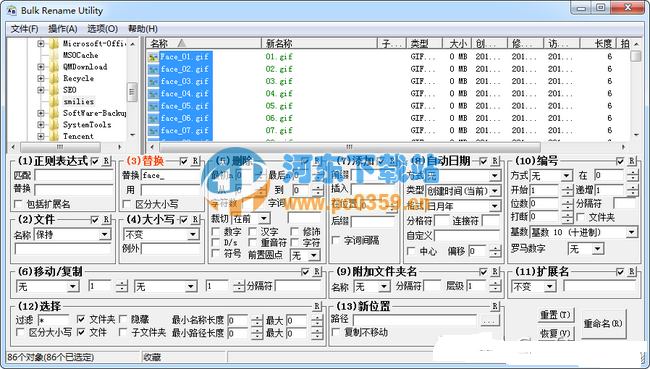Click the GIF icon beside Face_01.gif
650x369 pixels.
click(x=153, y=57)
